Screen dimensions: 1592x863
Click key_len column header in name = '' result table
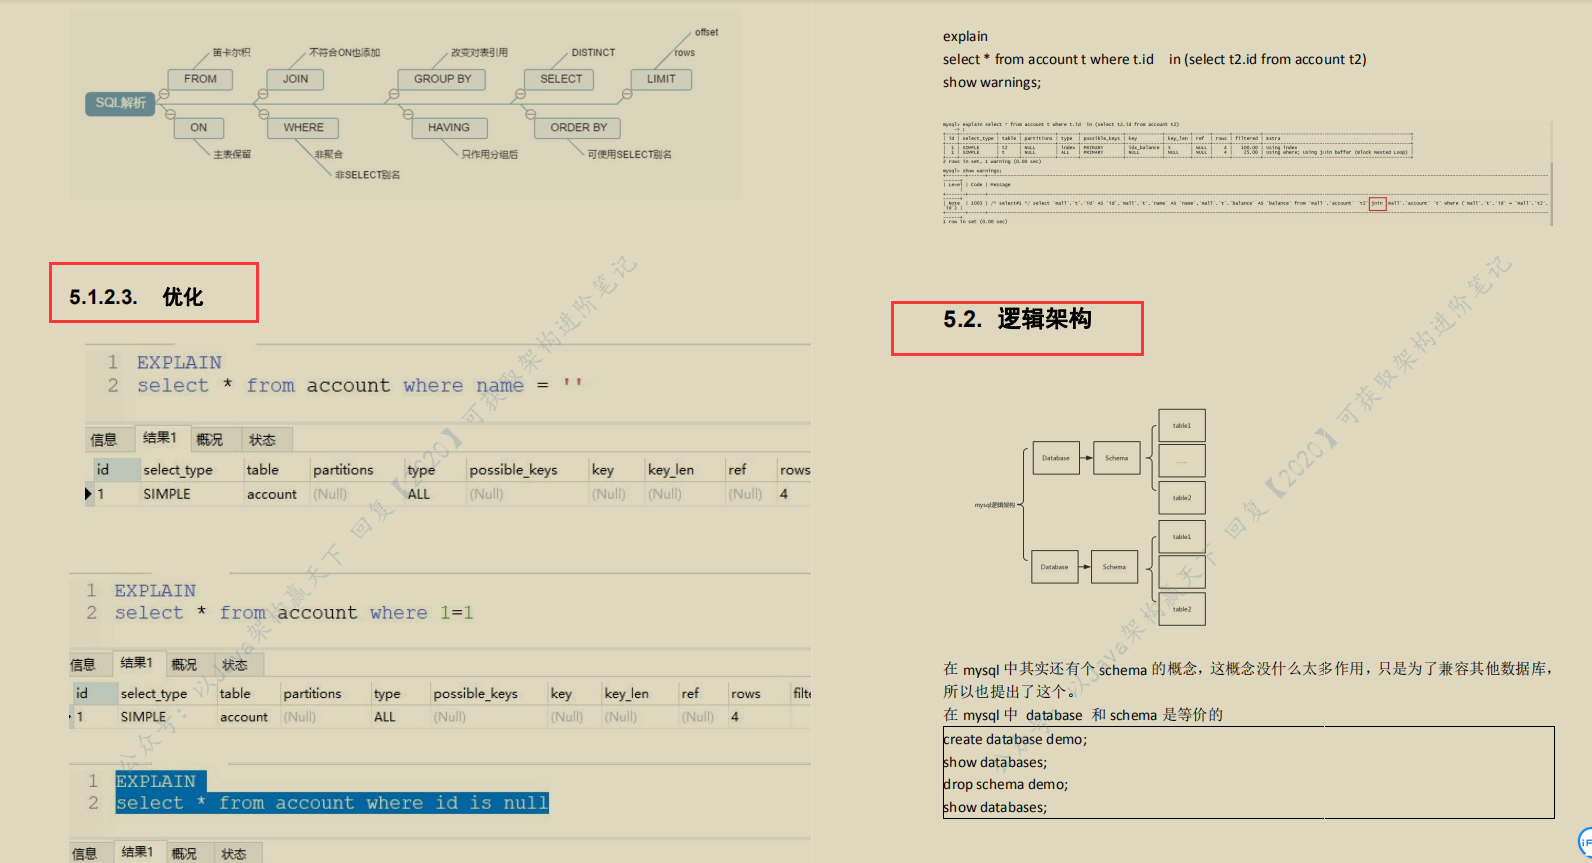point(671,470)
